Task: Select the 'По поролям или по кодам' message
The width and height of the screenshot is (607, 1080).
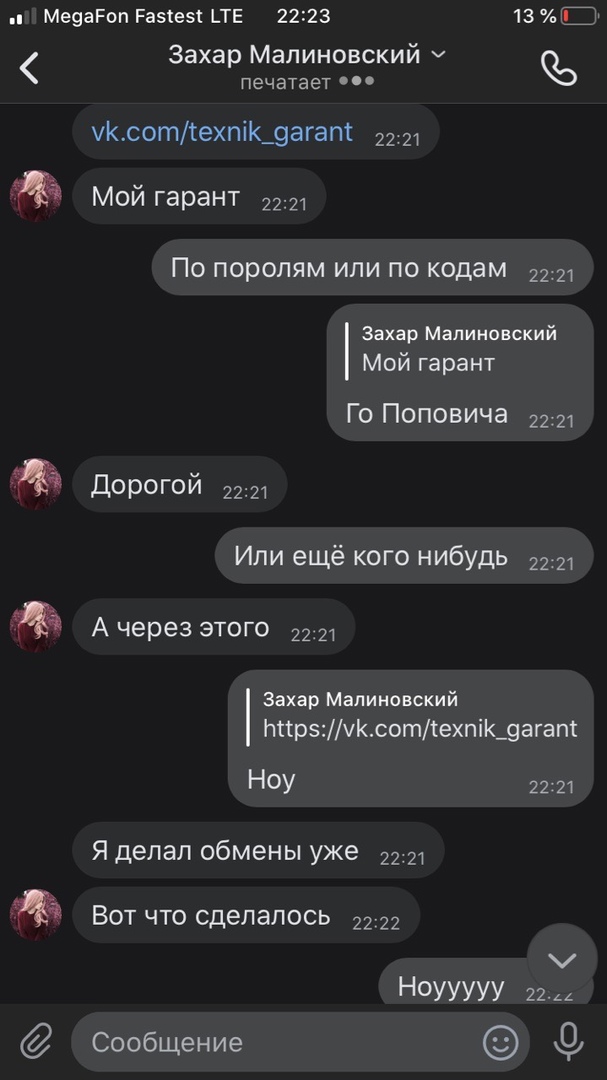Action: coord(373,268)
